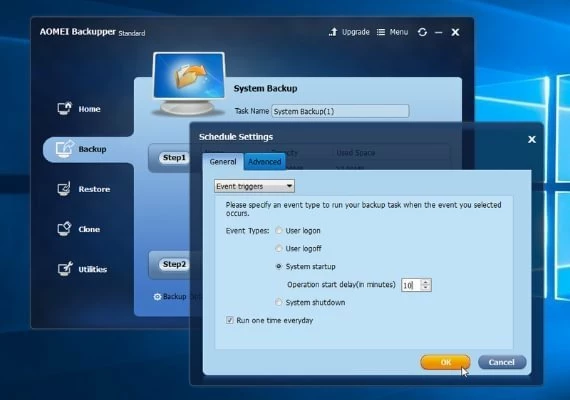The height and width of the screenshot is (400, 570).
Task: Click the Task Name input field
Action: click(x=340, y=111)
